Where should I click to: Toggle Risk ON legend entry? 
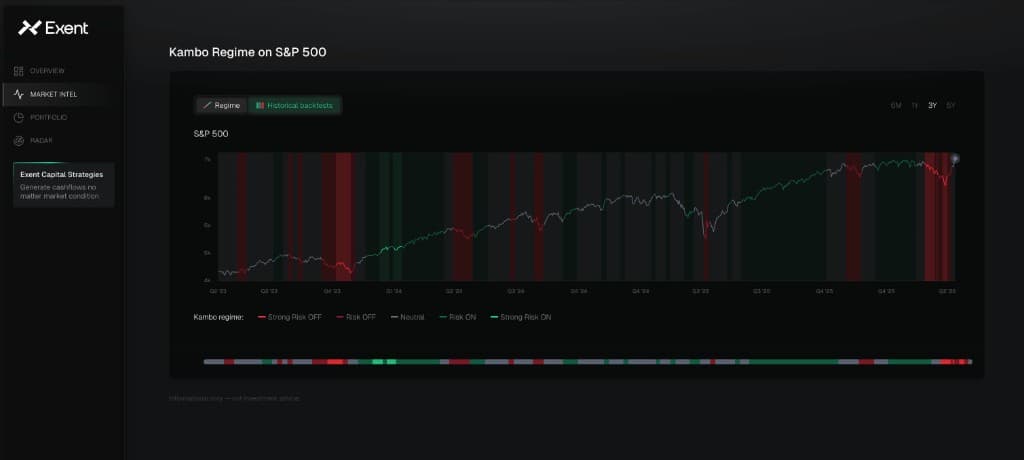click(456, 317)
